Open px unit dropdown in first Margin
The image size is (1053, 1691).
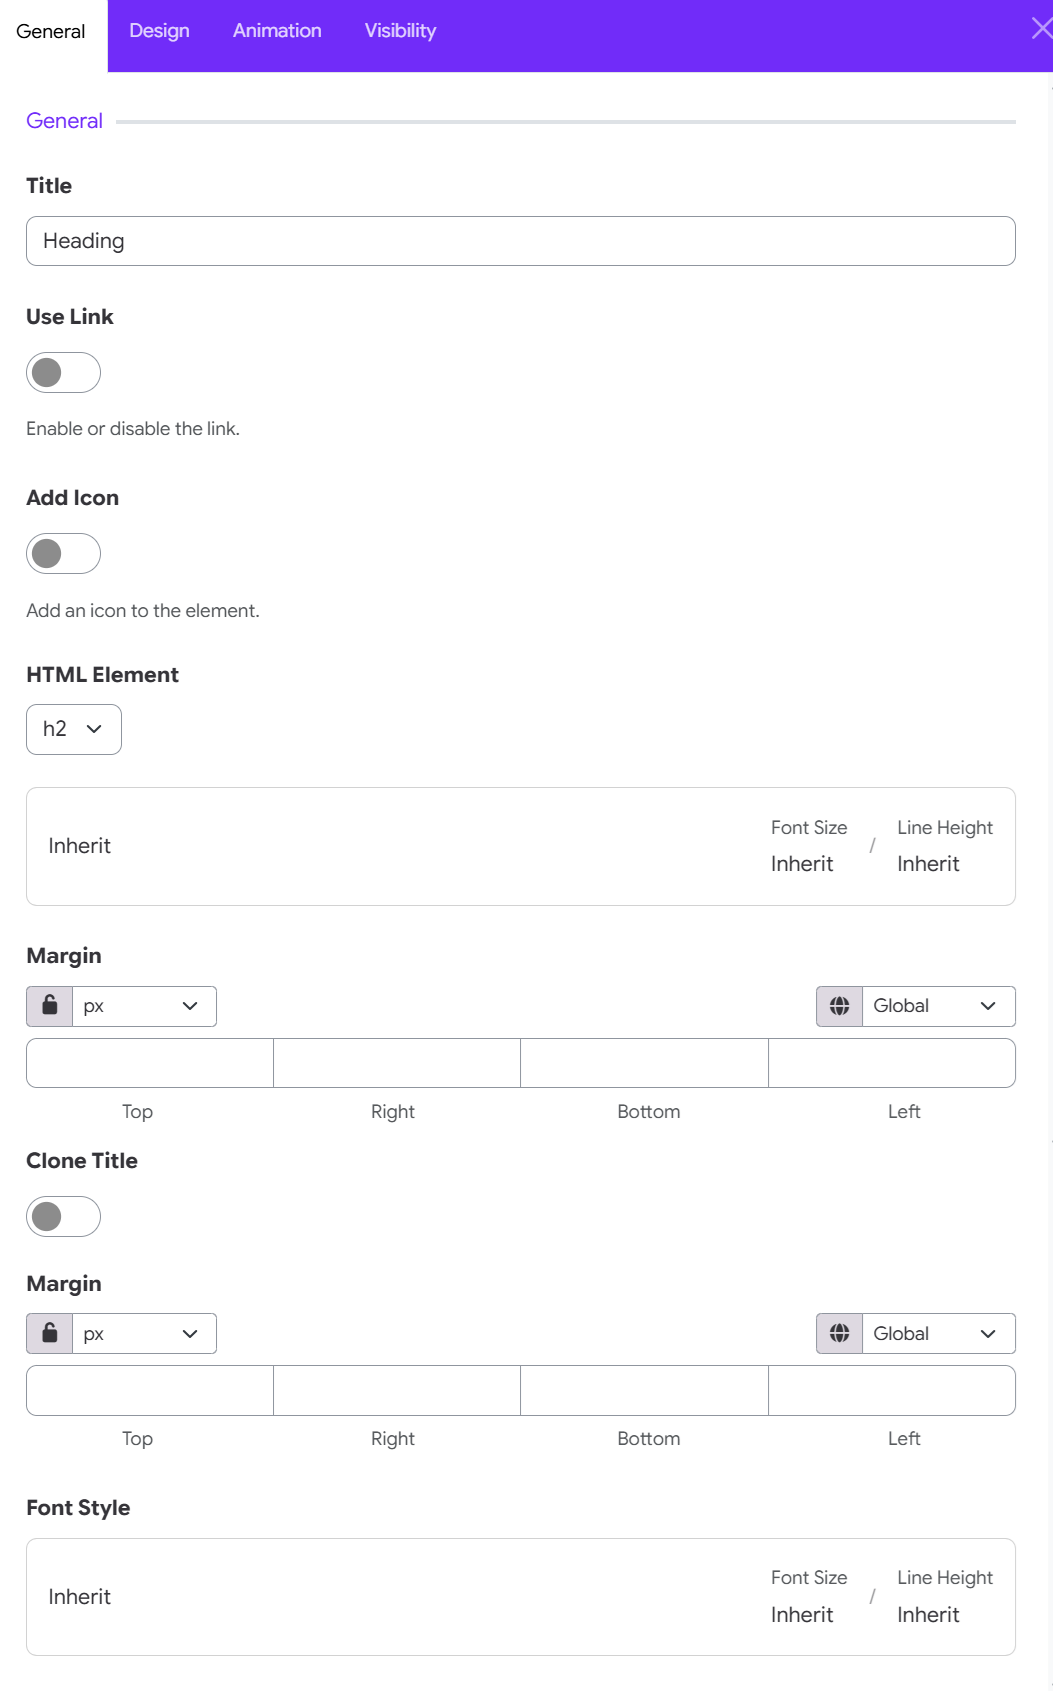pos(144,1006)
